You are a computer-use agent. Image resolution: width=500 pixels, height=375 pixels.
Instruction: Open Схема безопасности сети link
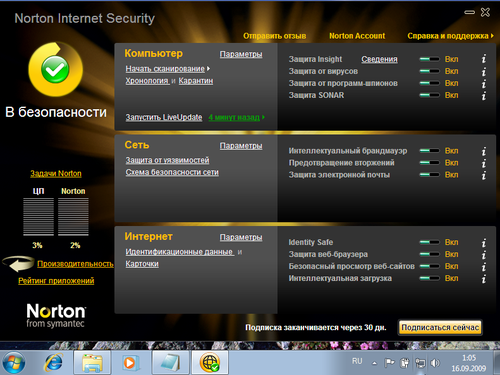(172, 172)
